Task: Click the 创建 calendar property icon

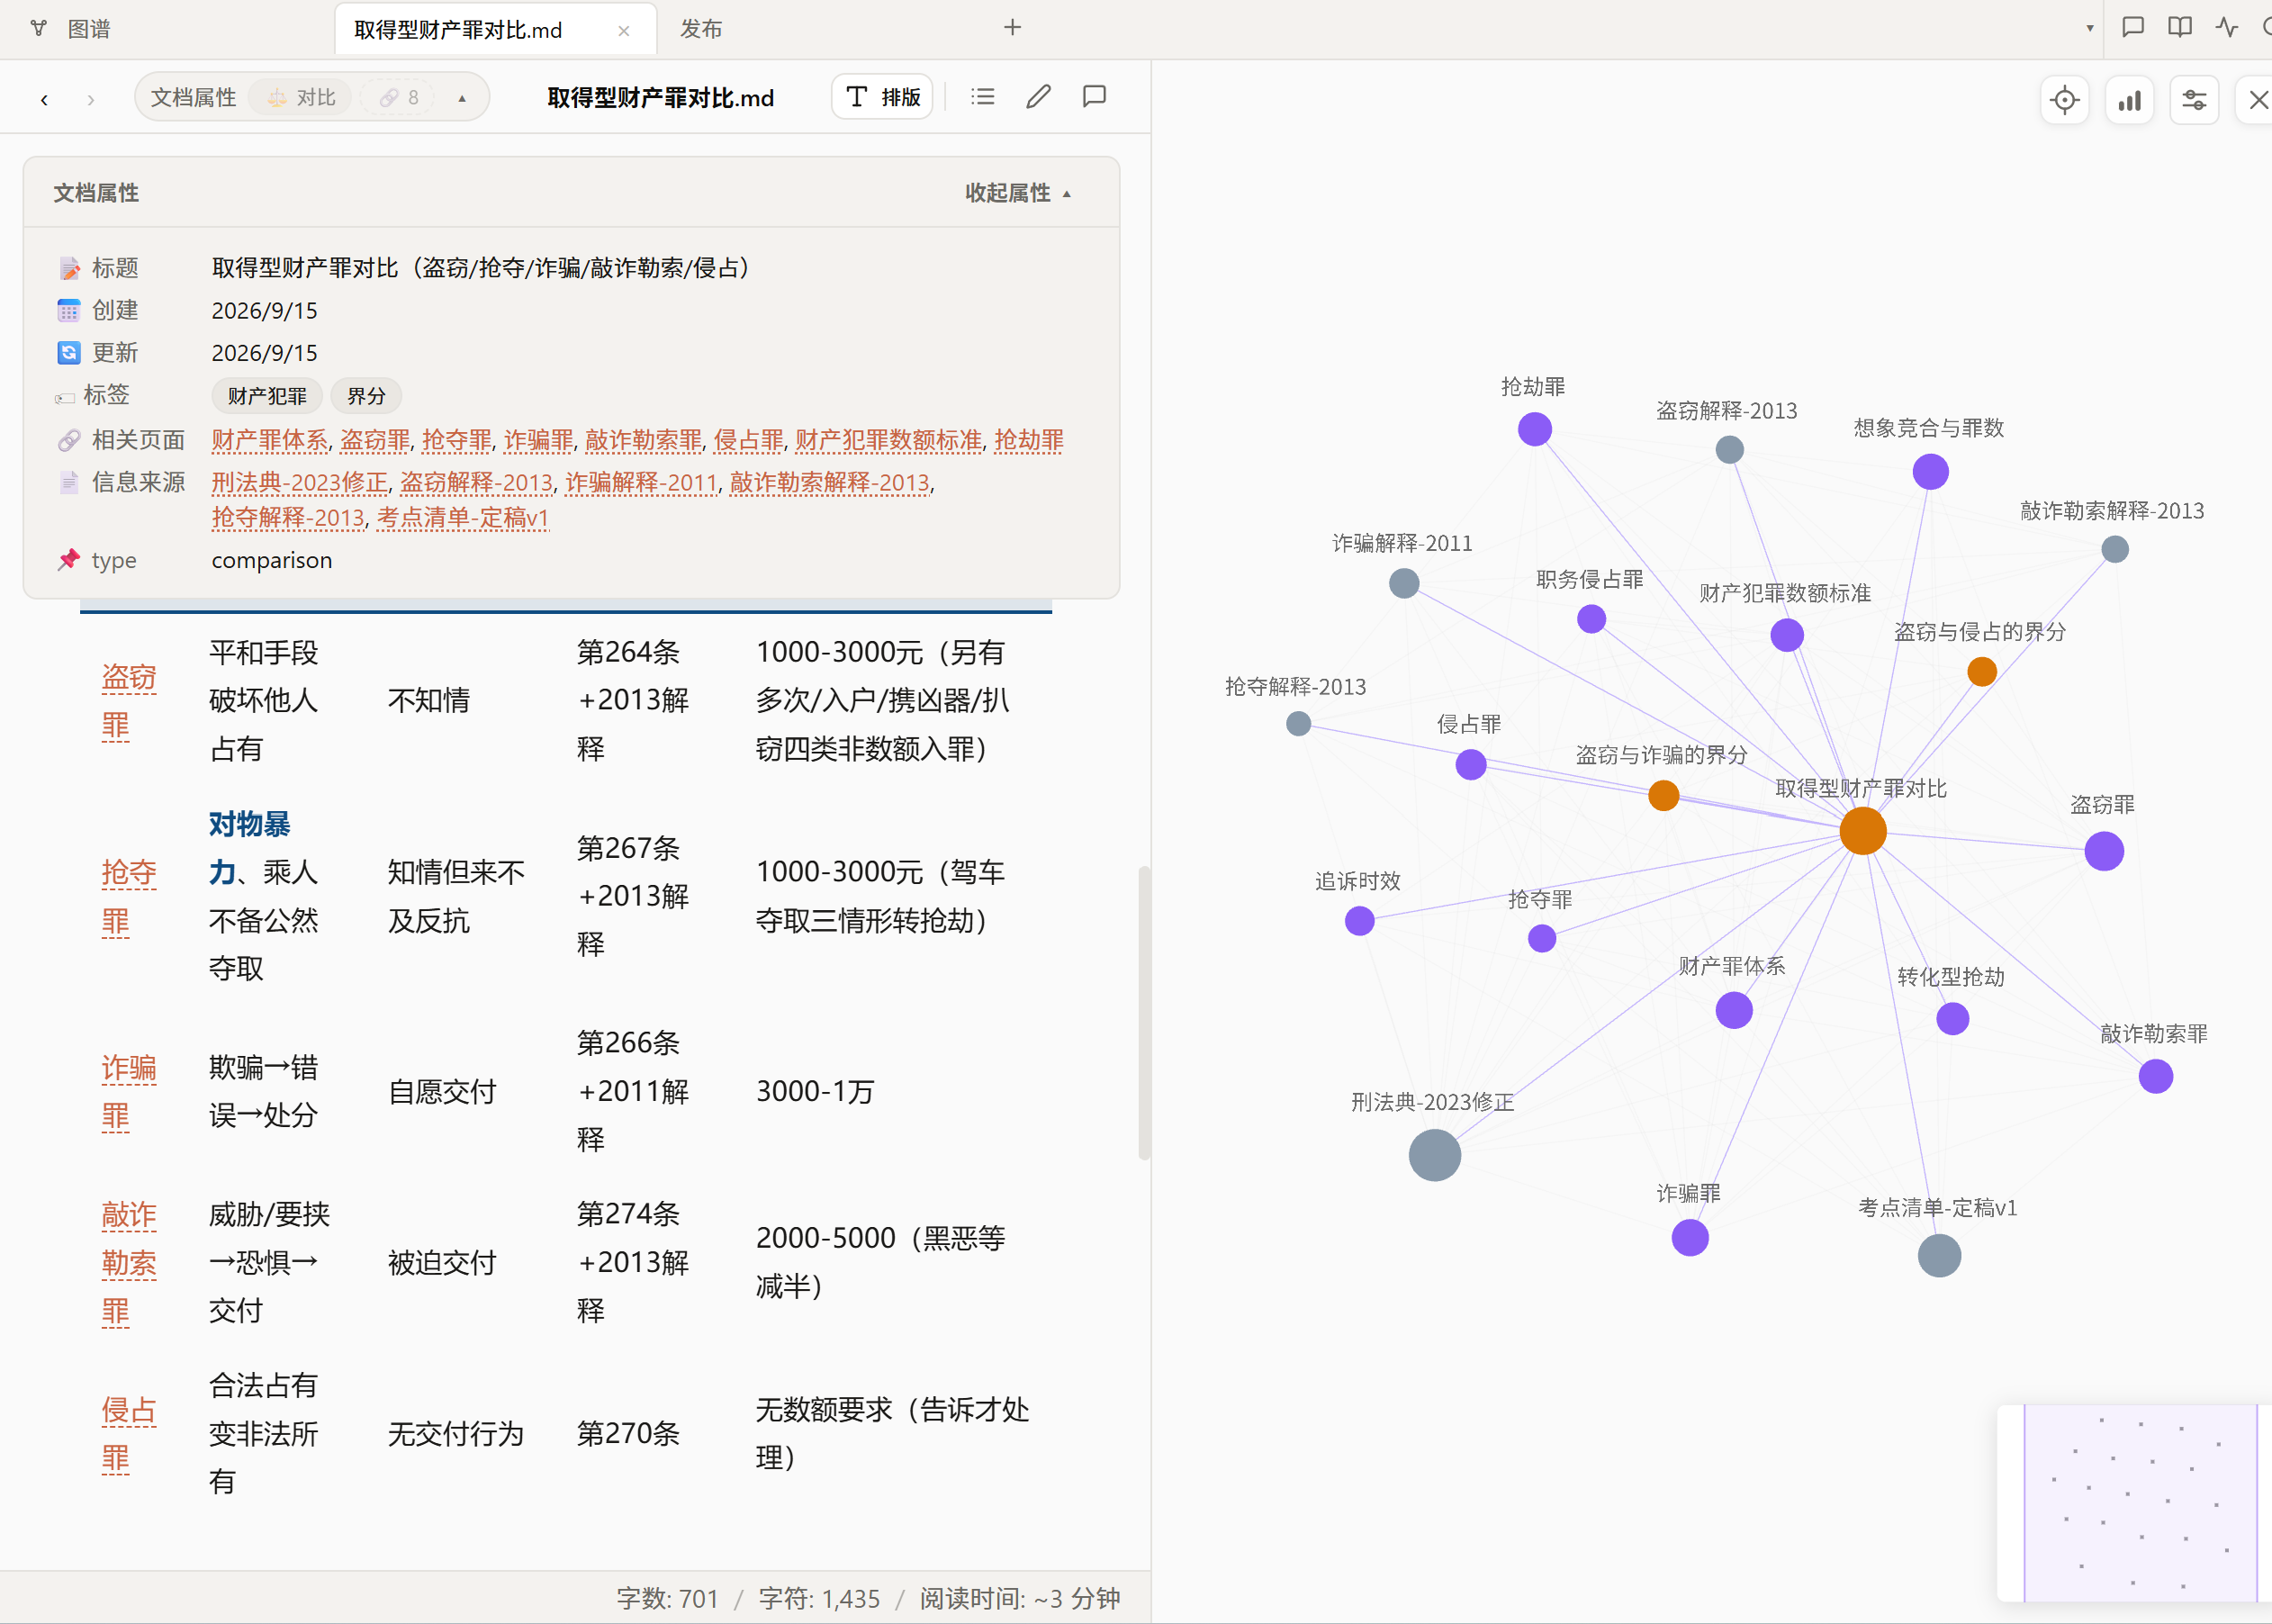Action: [69, 311]
